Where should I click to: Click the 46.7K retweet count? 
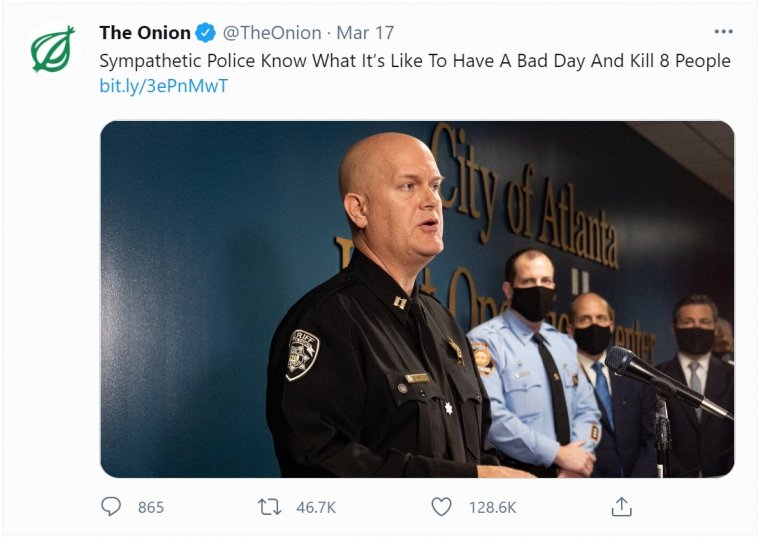(316, 508)
